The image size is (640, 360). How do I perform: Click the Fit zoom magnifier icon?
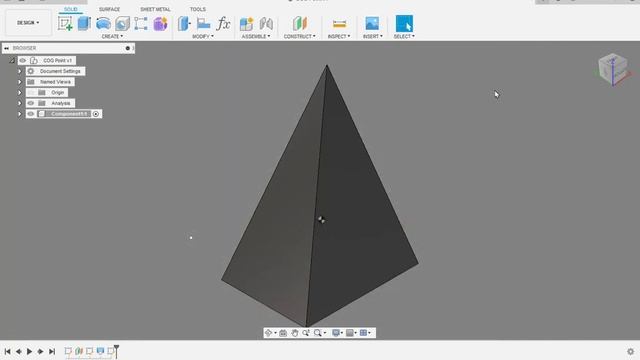pyautogui.click(x=318, y=333)
